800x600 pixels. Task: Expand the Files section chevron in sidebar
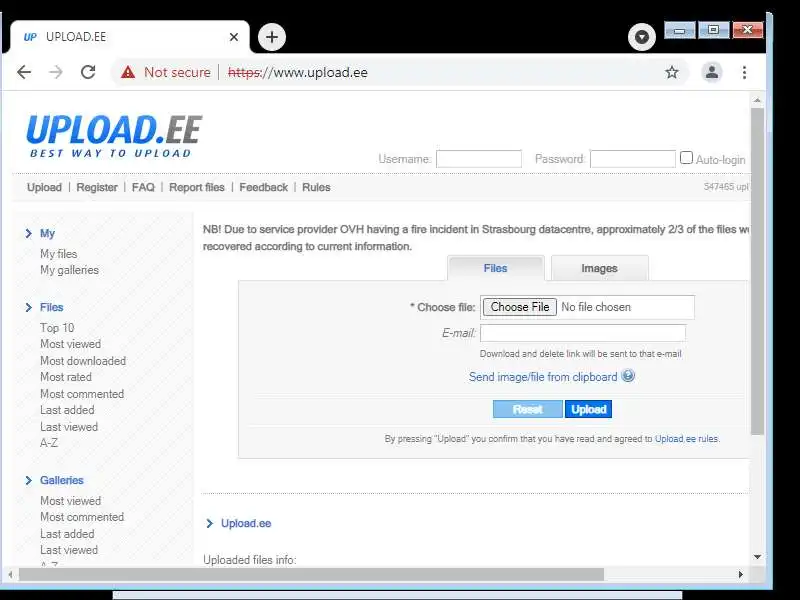tap(29, 308)
